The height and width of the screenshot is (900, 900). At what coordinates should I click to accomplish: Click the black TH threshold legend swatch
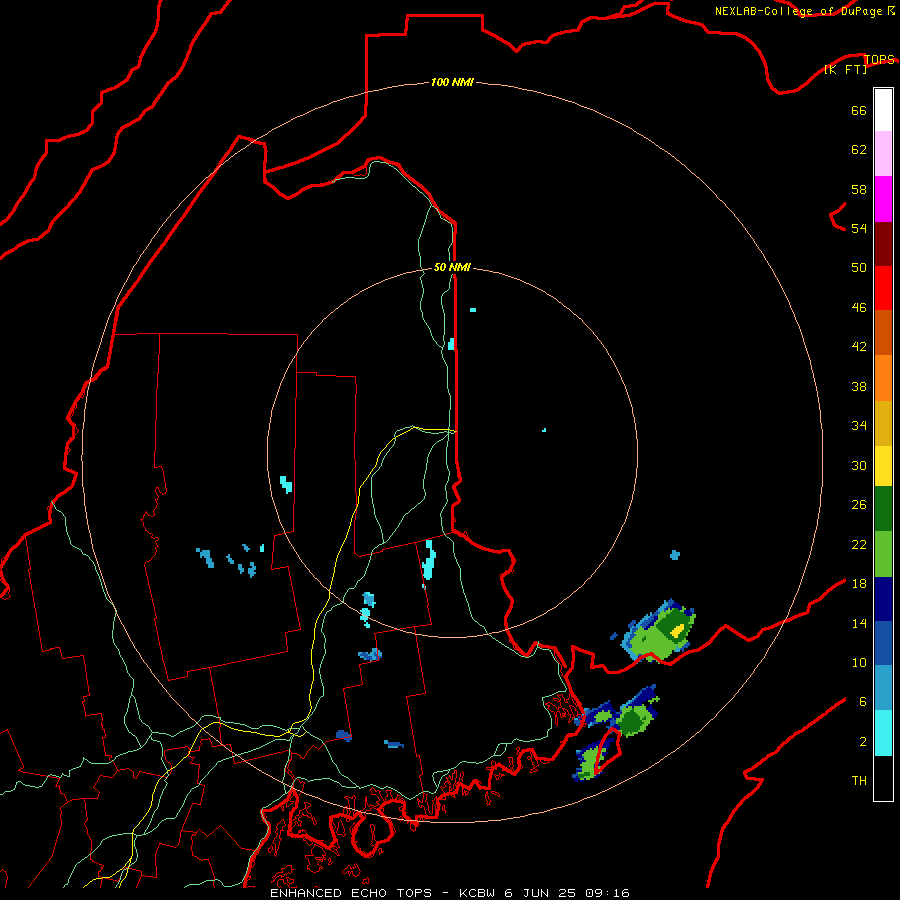click(x=883, y=778)
